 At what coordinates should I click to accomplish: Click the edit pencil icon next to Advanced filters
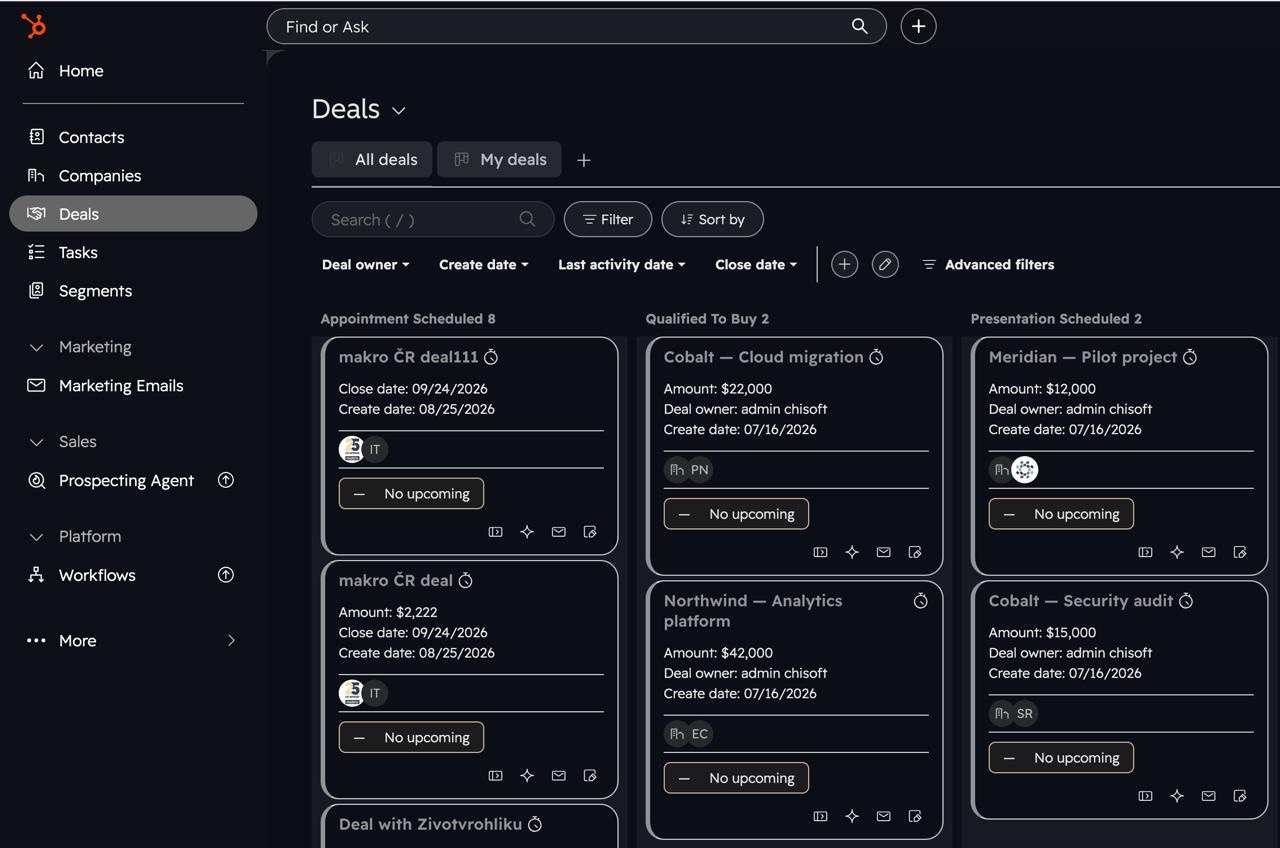pyautogui.click(x=885, y=264)
